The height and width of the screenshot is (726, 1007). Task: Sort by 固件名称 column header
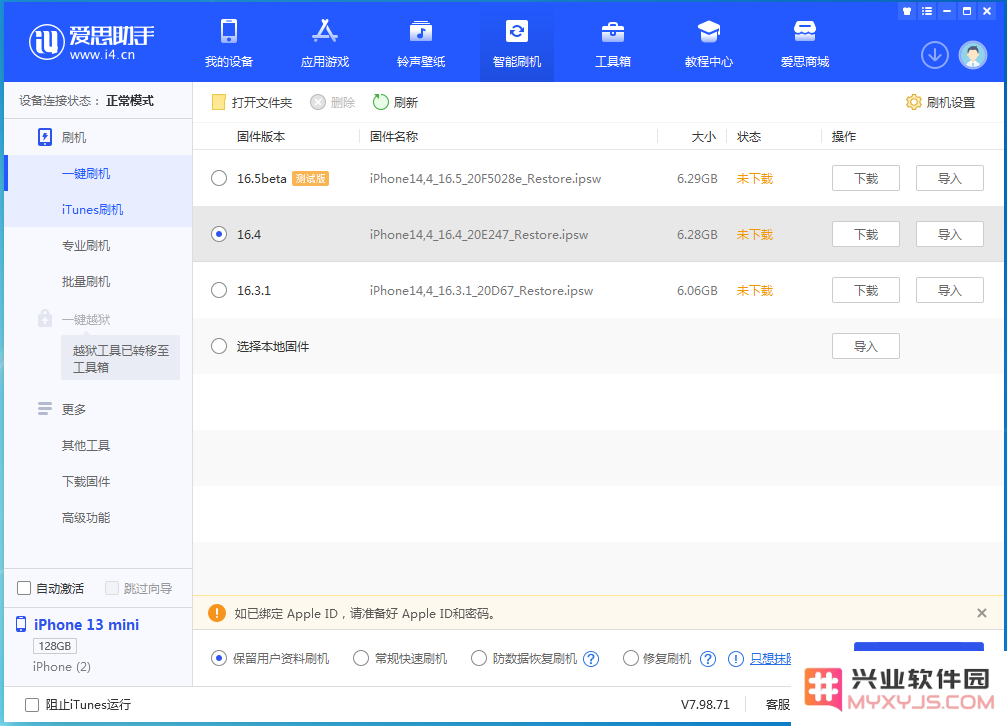coord(394,136)
